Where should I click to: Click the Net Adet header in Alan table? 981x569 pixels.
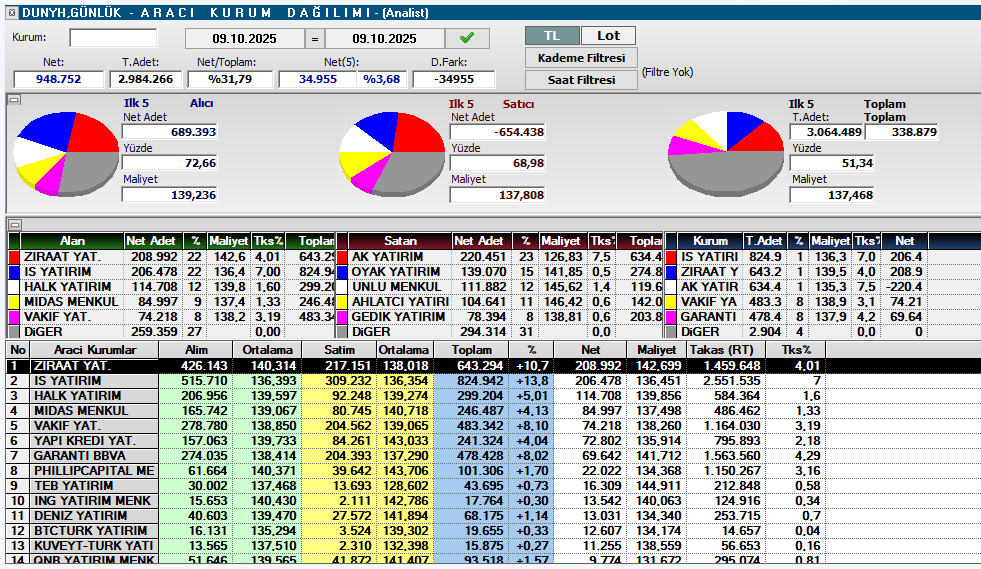[151, 241]
